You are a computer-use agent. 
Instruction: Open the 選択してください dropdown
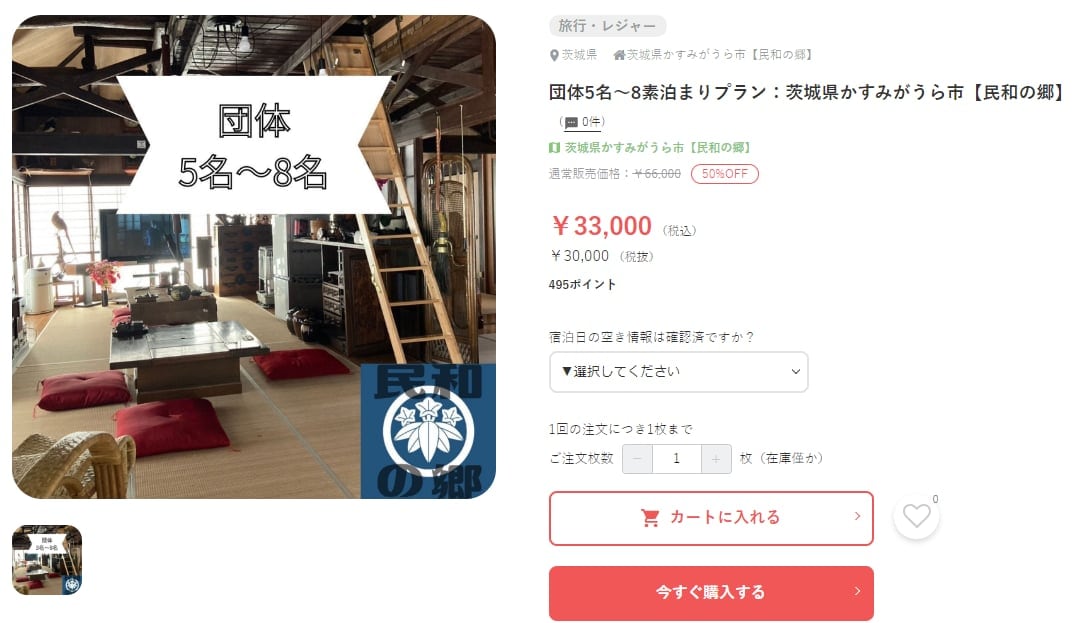tap(678, 372)
